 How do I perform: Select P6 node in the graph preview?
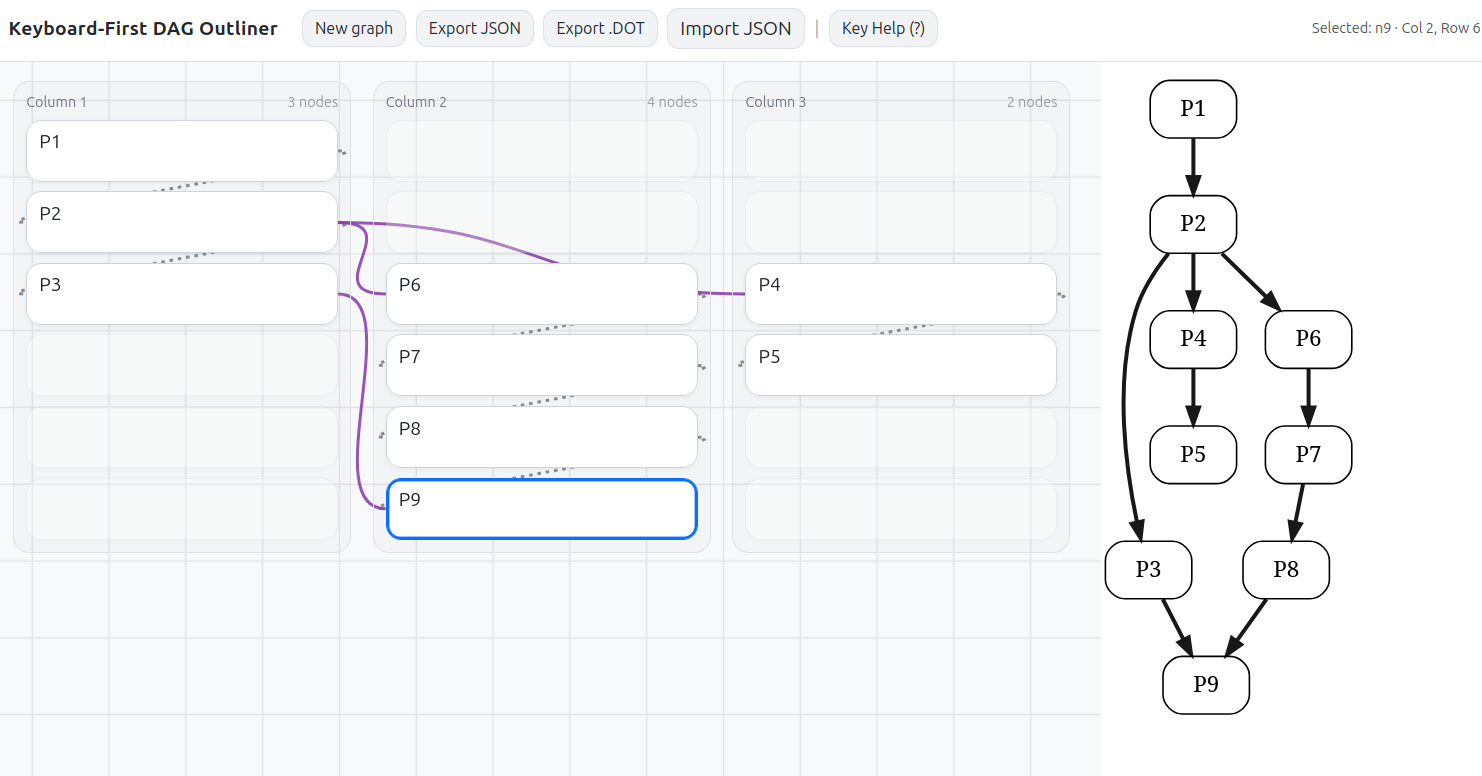click(1308, 339)
